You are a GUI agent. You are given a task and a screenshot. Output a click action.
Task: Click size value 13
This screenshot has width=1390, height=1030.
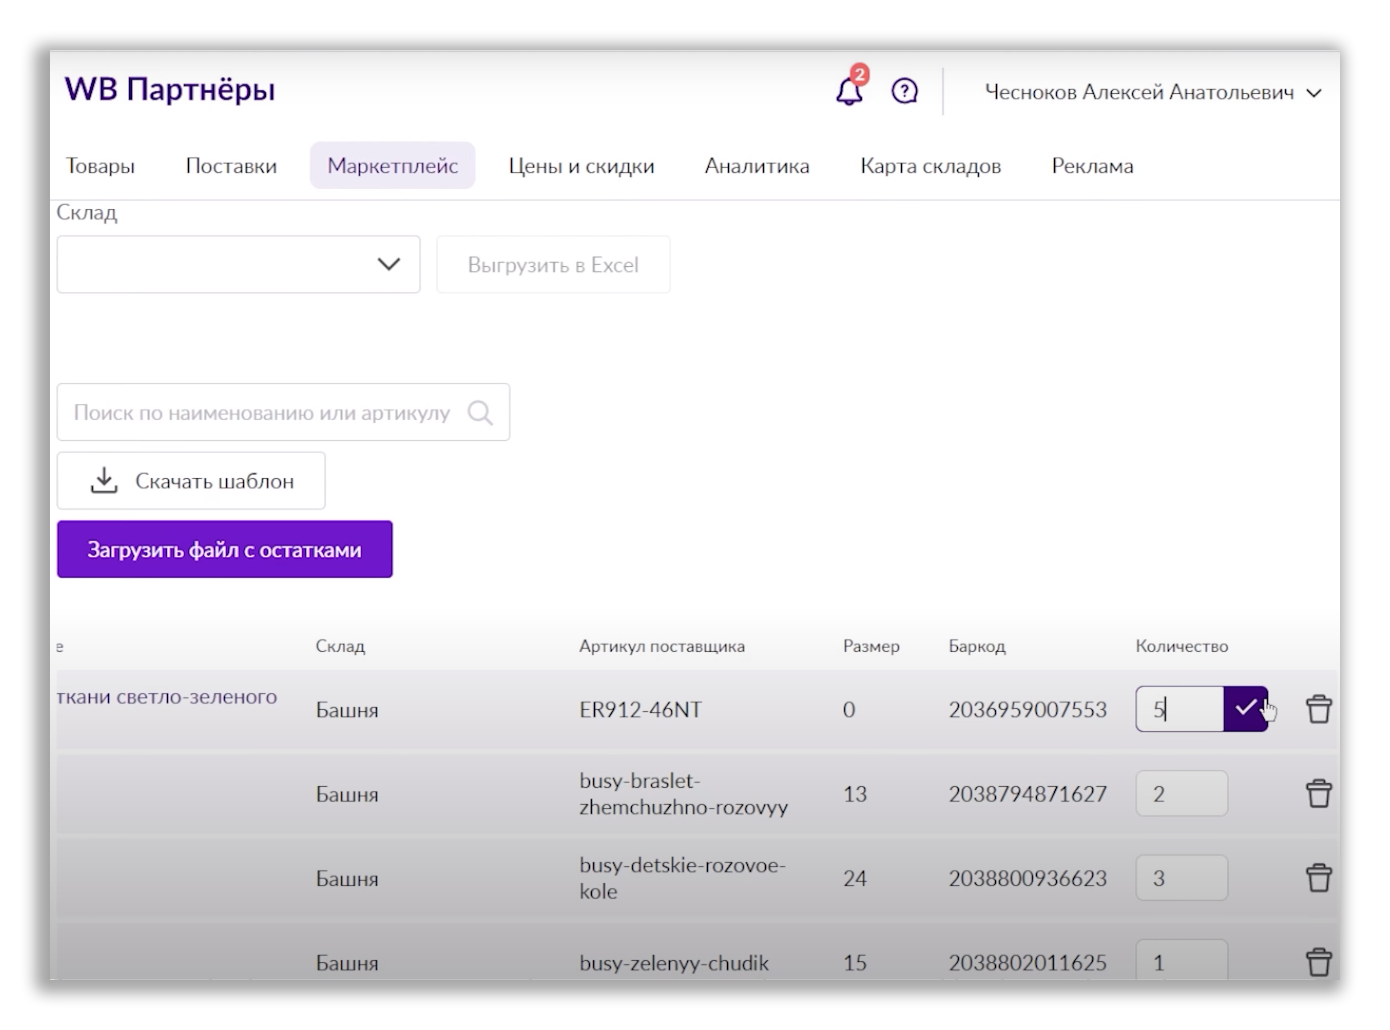pyautogui.click(x=854, y=793)
